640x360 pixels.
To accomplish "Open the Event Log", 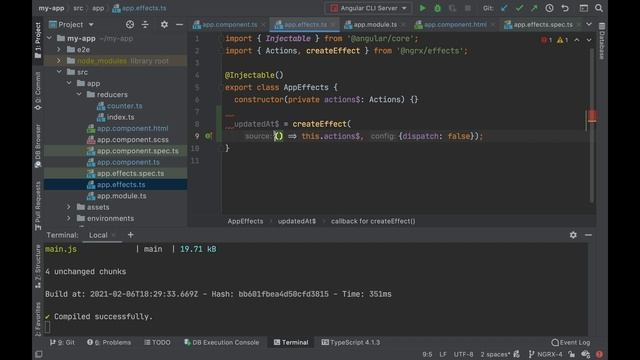I will click(571, 342).
